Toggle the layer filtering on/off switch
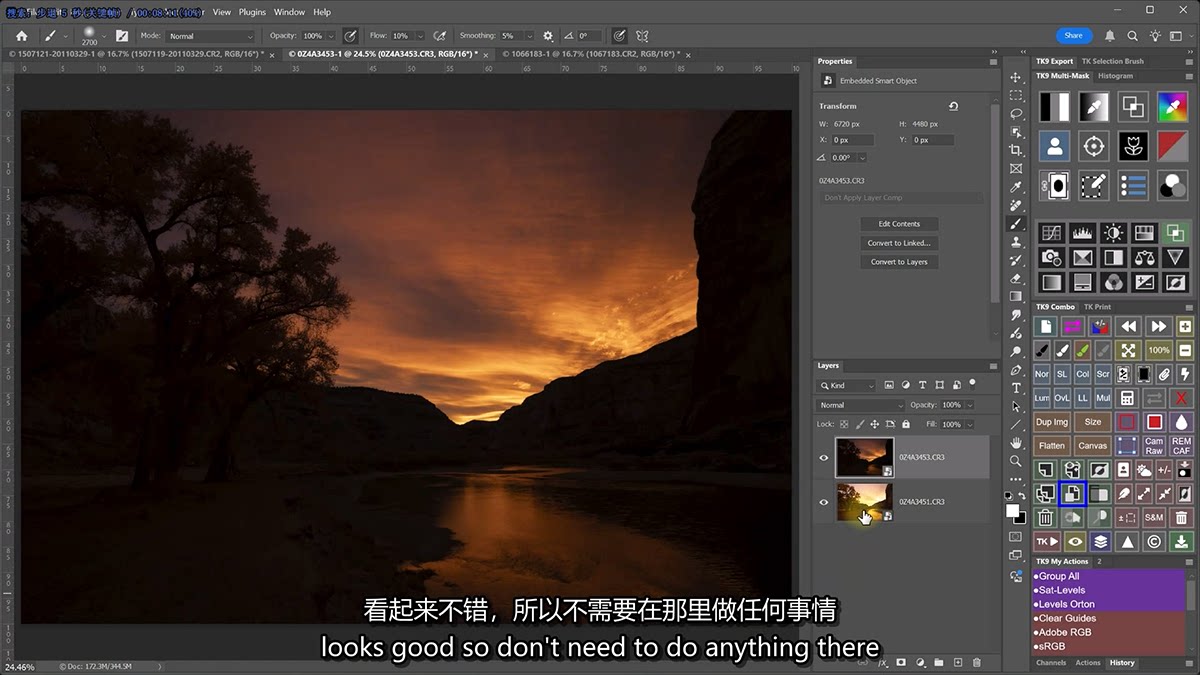 pos(973,382)
